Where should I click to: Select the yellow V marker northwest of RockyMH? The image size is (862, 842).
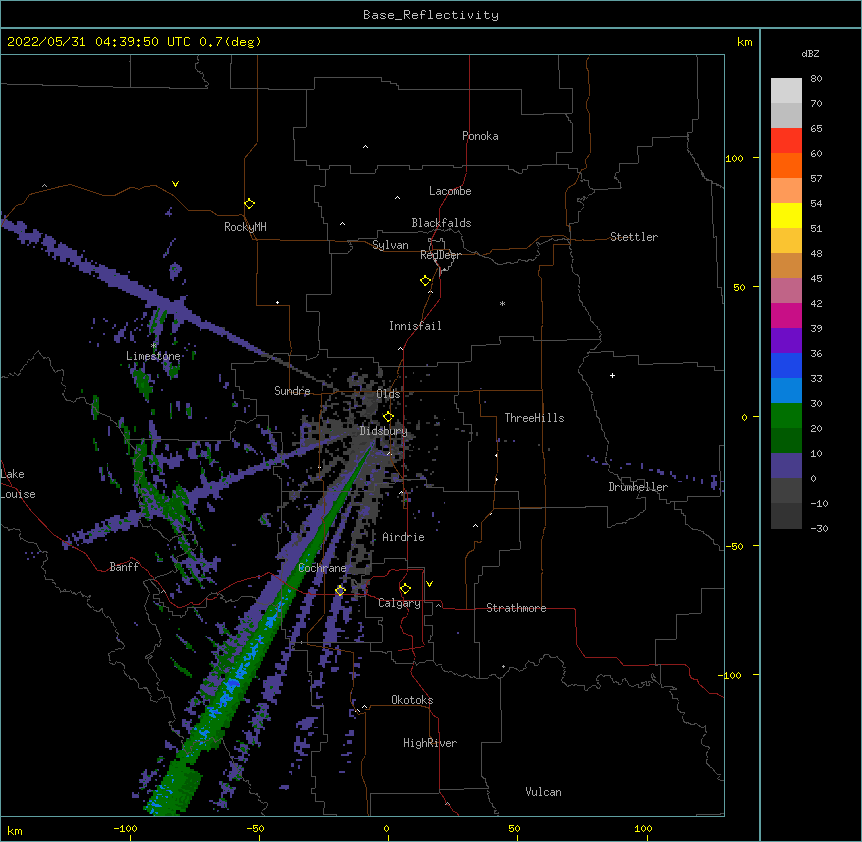(175, 184)
